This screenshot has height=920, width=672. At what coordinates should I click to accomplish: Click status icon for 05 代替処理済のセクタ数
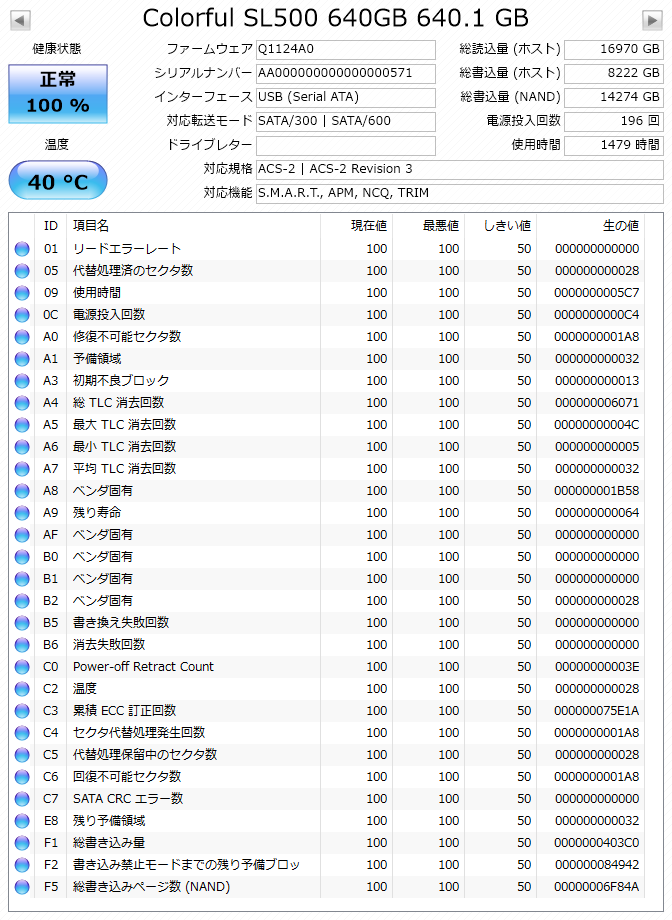tap(22, 271)
